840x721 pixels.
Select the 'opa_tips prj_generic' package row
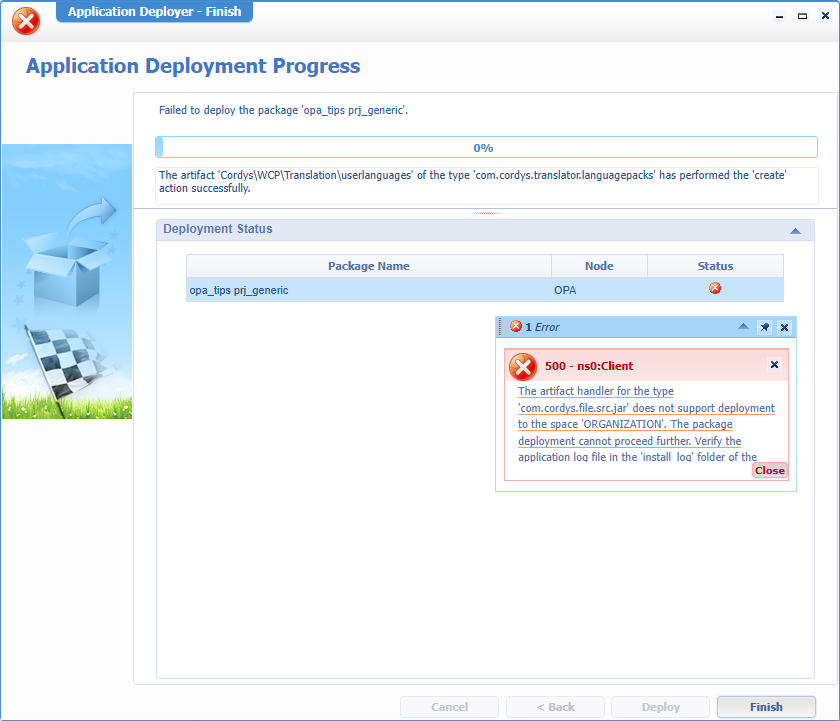click(x=368, y=290)
